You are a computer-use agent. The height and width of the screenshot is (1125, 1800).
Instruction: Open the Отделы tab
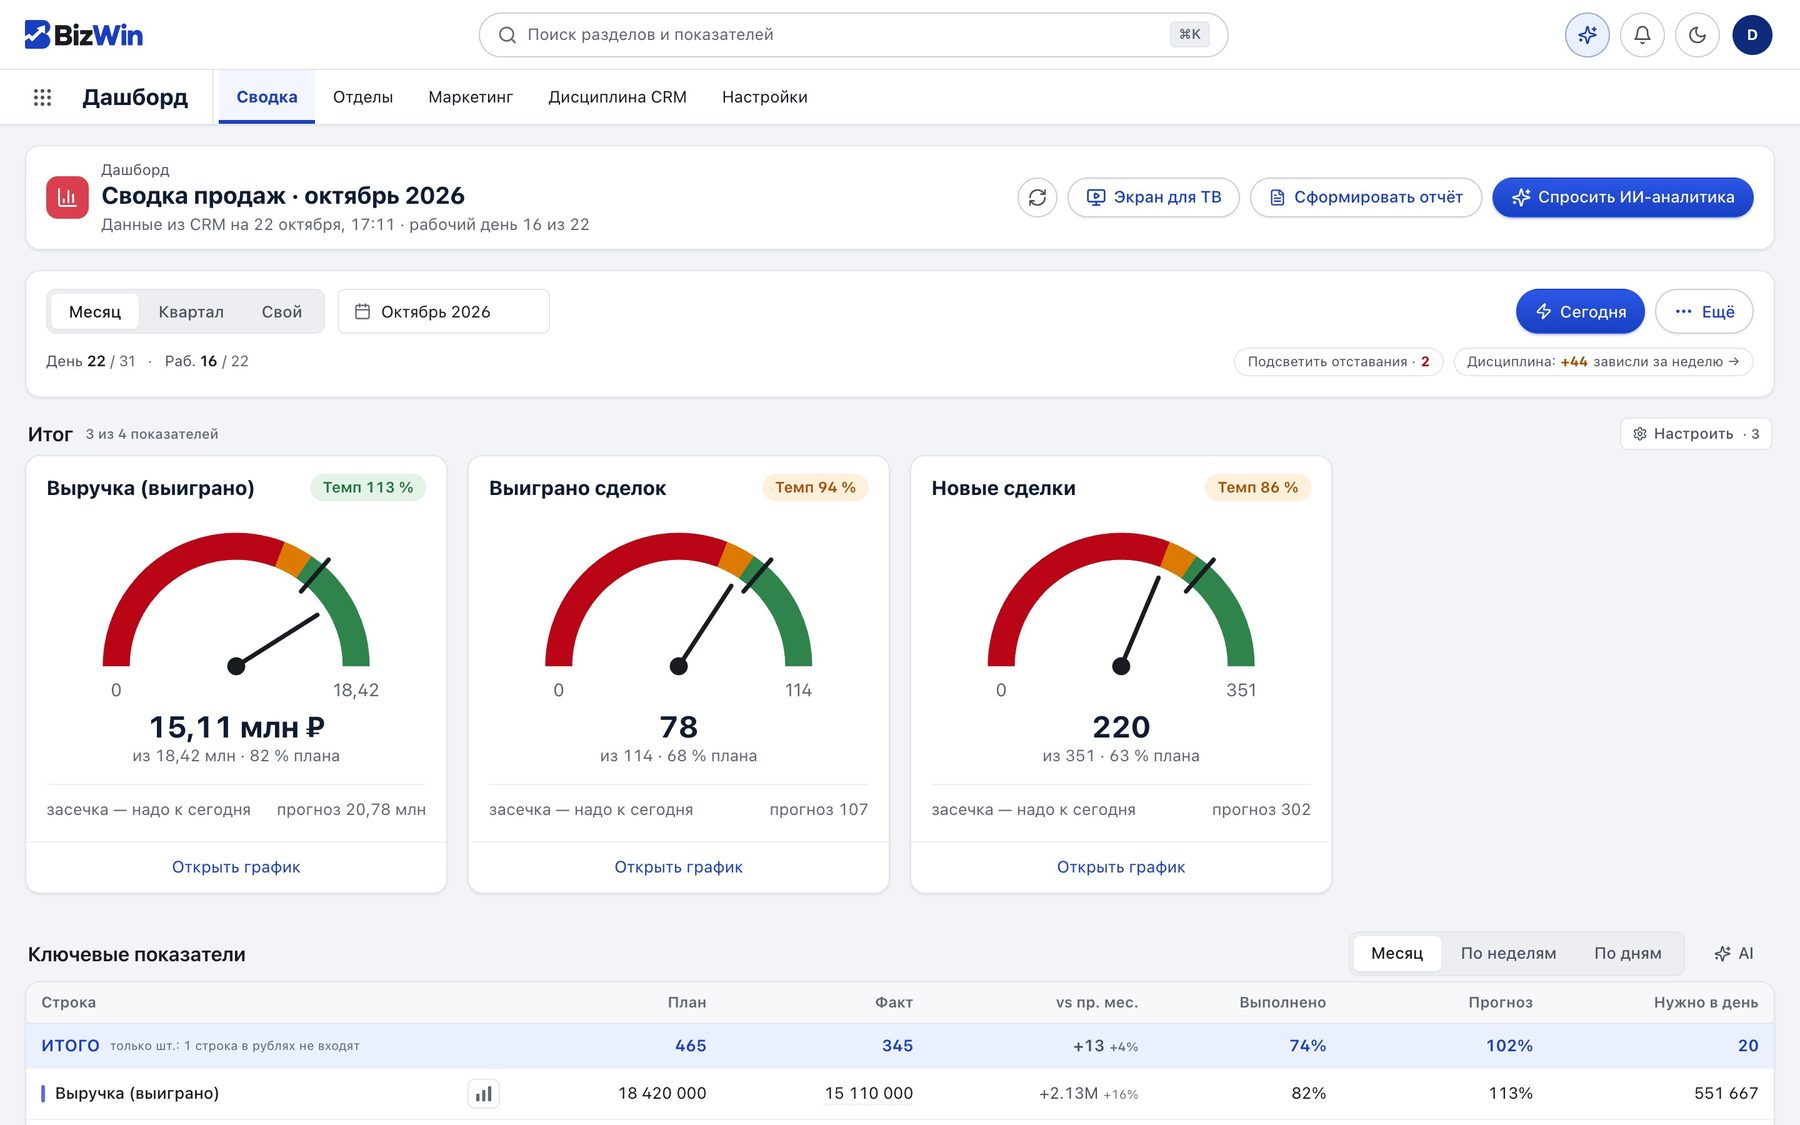pyautogui.click(x=363, y=97)
